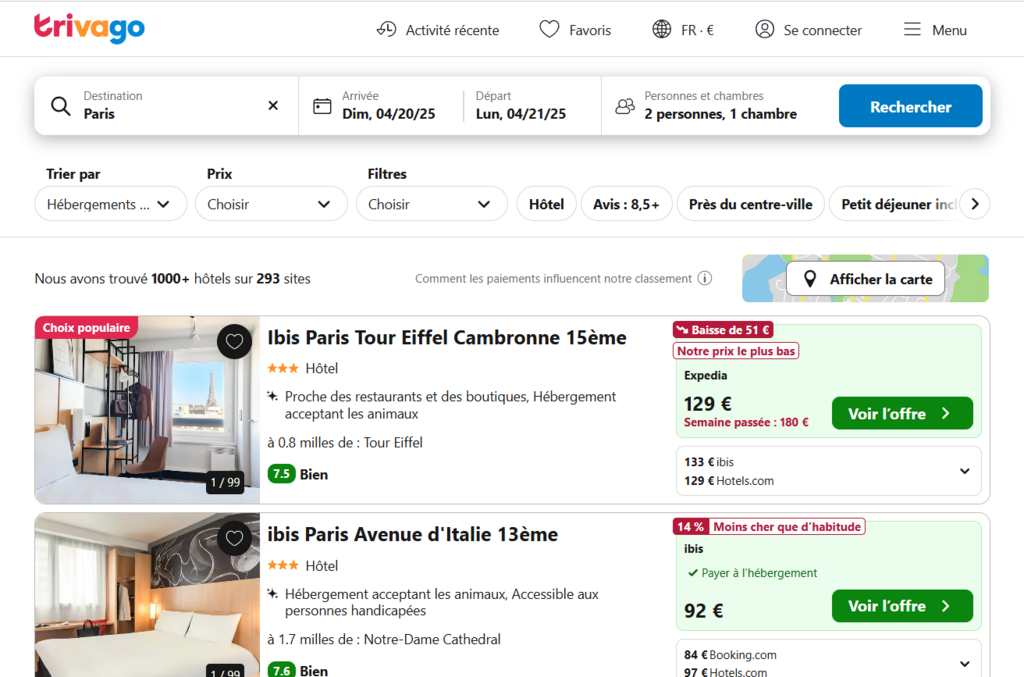Screen dimensions: 1024x677
Task: Favorite the Ibis Paris Tour Eiffel hotel
Action: coord(234,341)
